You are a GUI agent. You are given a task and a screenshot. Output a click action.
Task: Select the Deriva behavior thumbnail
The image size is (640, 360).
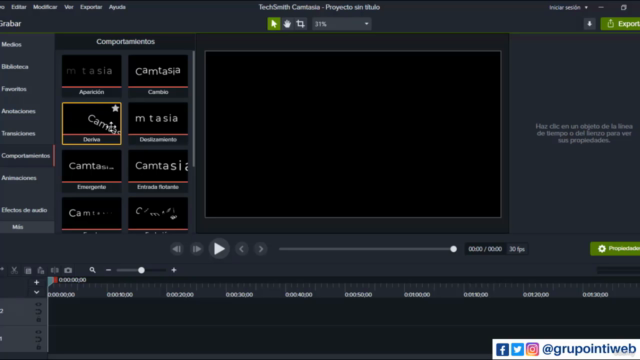tap(91, 123)
